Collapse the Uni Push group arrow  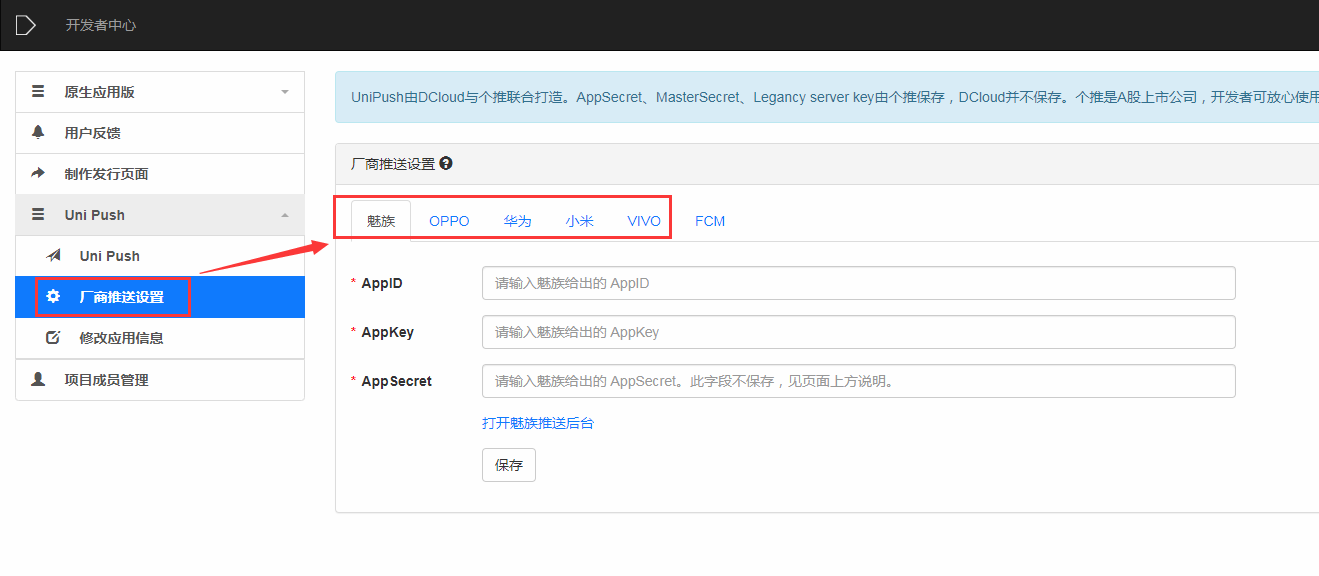click(x=285, y=215)
